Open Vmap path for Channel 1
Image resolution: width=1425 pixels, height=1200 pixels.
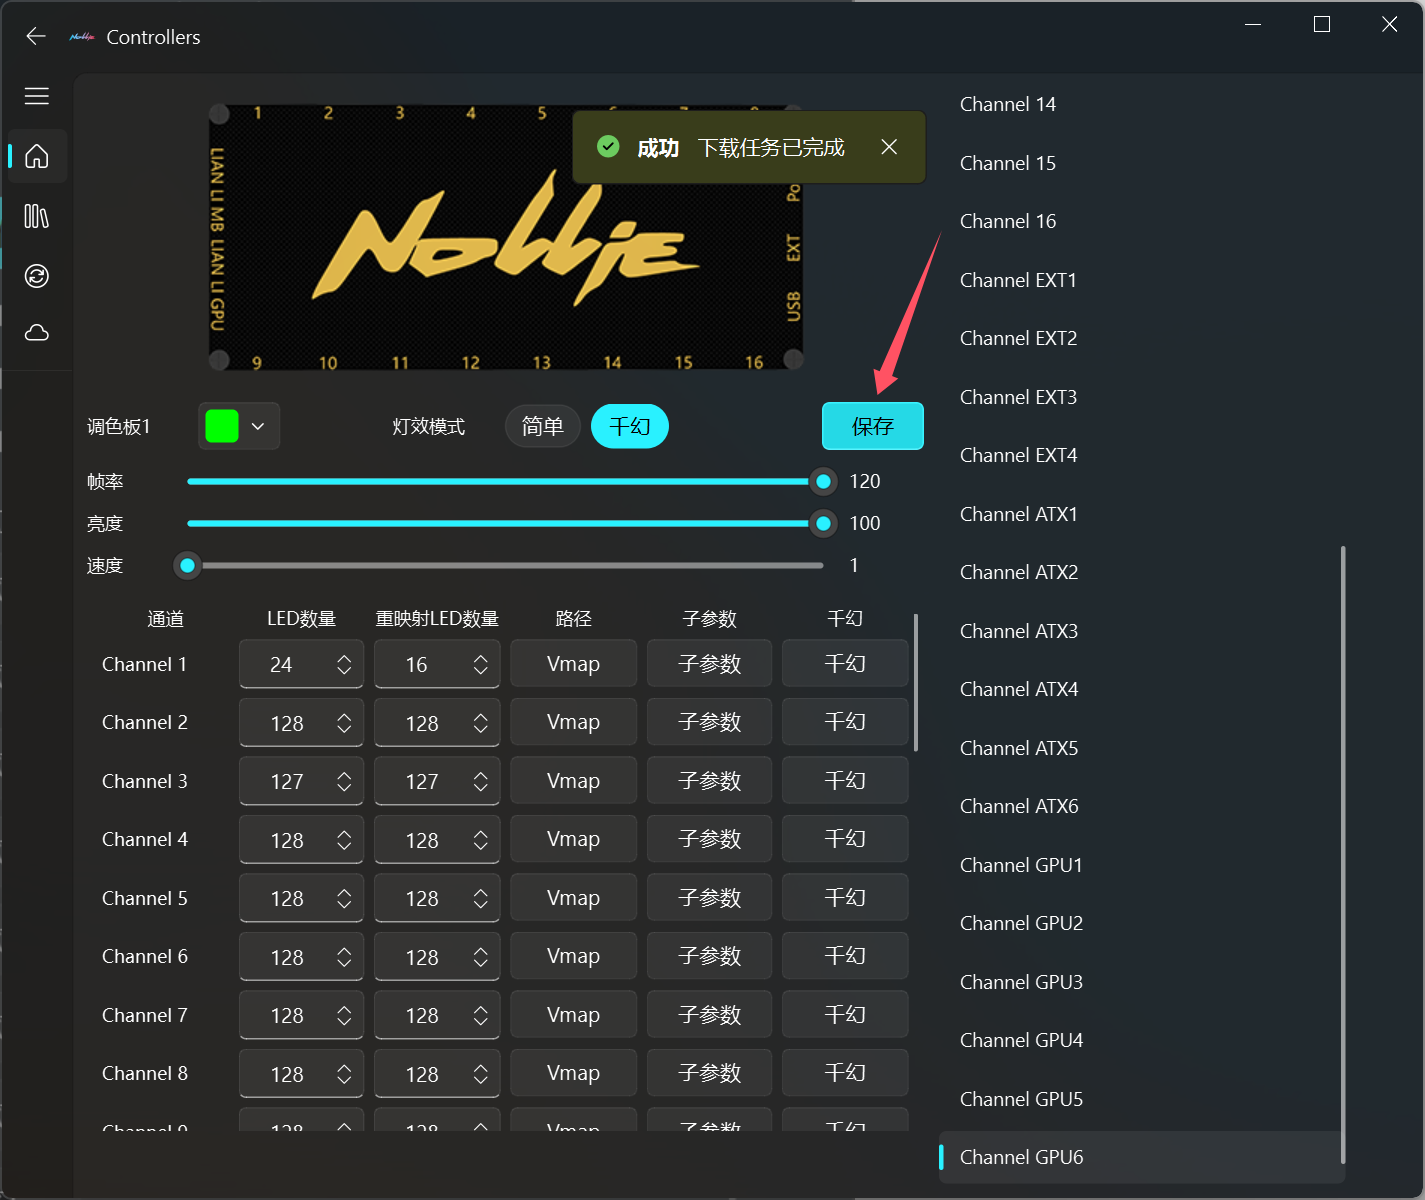[x=573, y=664]
